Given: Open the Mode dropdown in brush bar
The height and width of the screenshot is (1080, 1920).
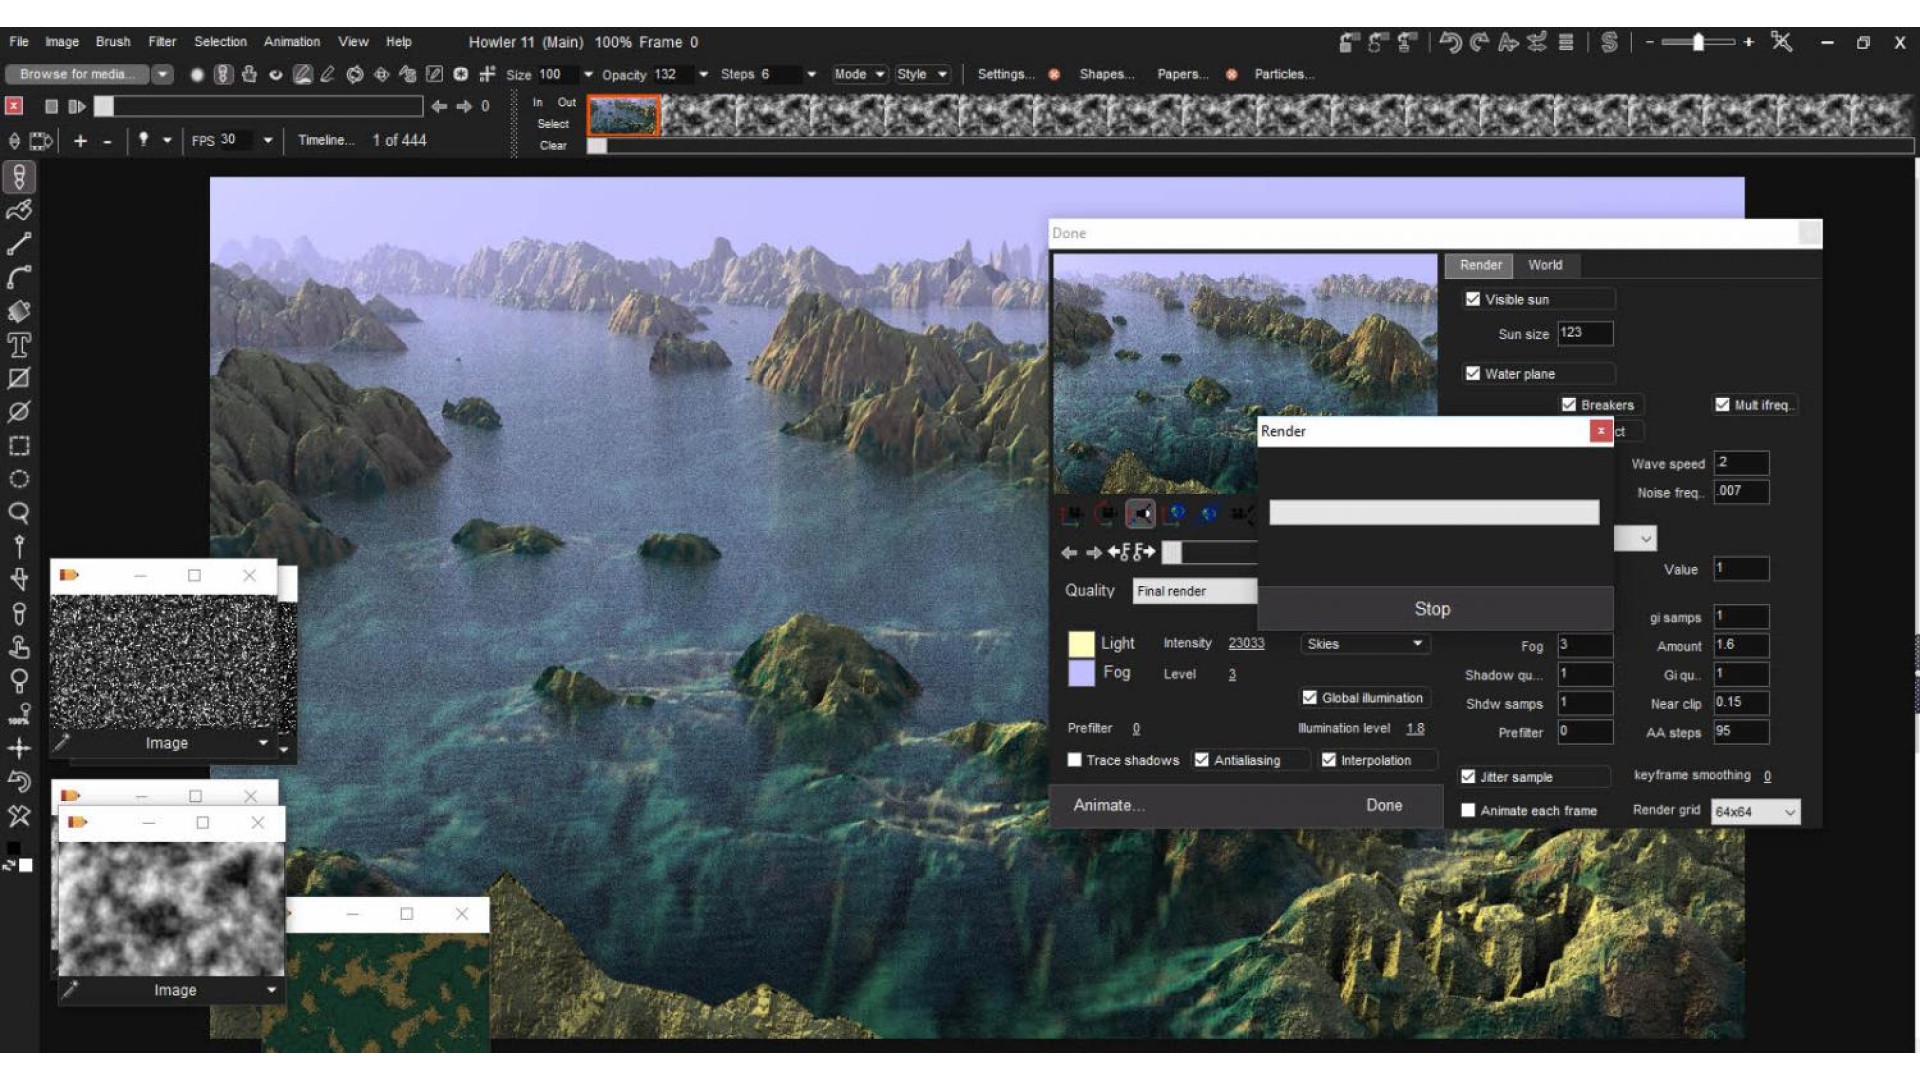Looking at the screenshot, I should coord(860,74).
